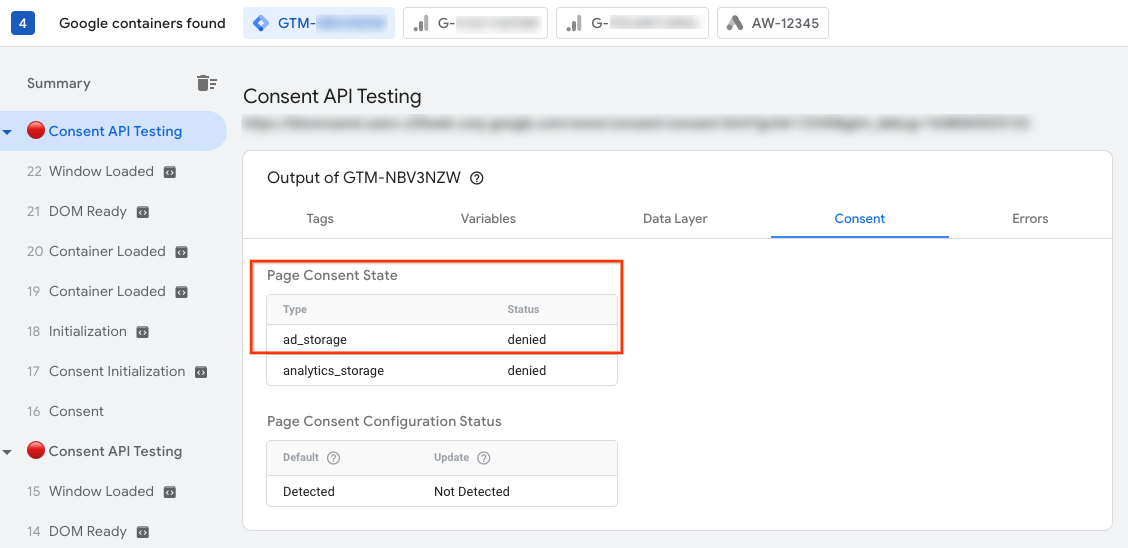Click the blue 4 containers count badge
The image size is (1128, 548).
pos(22,23)
